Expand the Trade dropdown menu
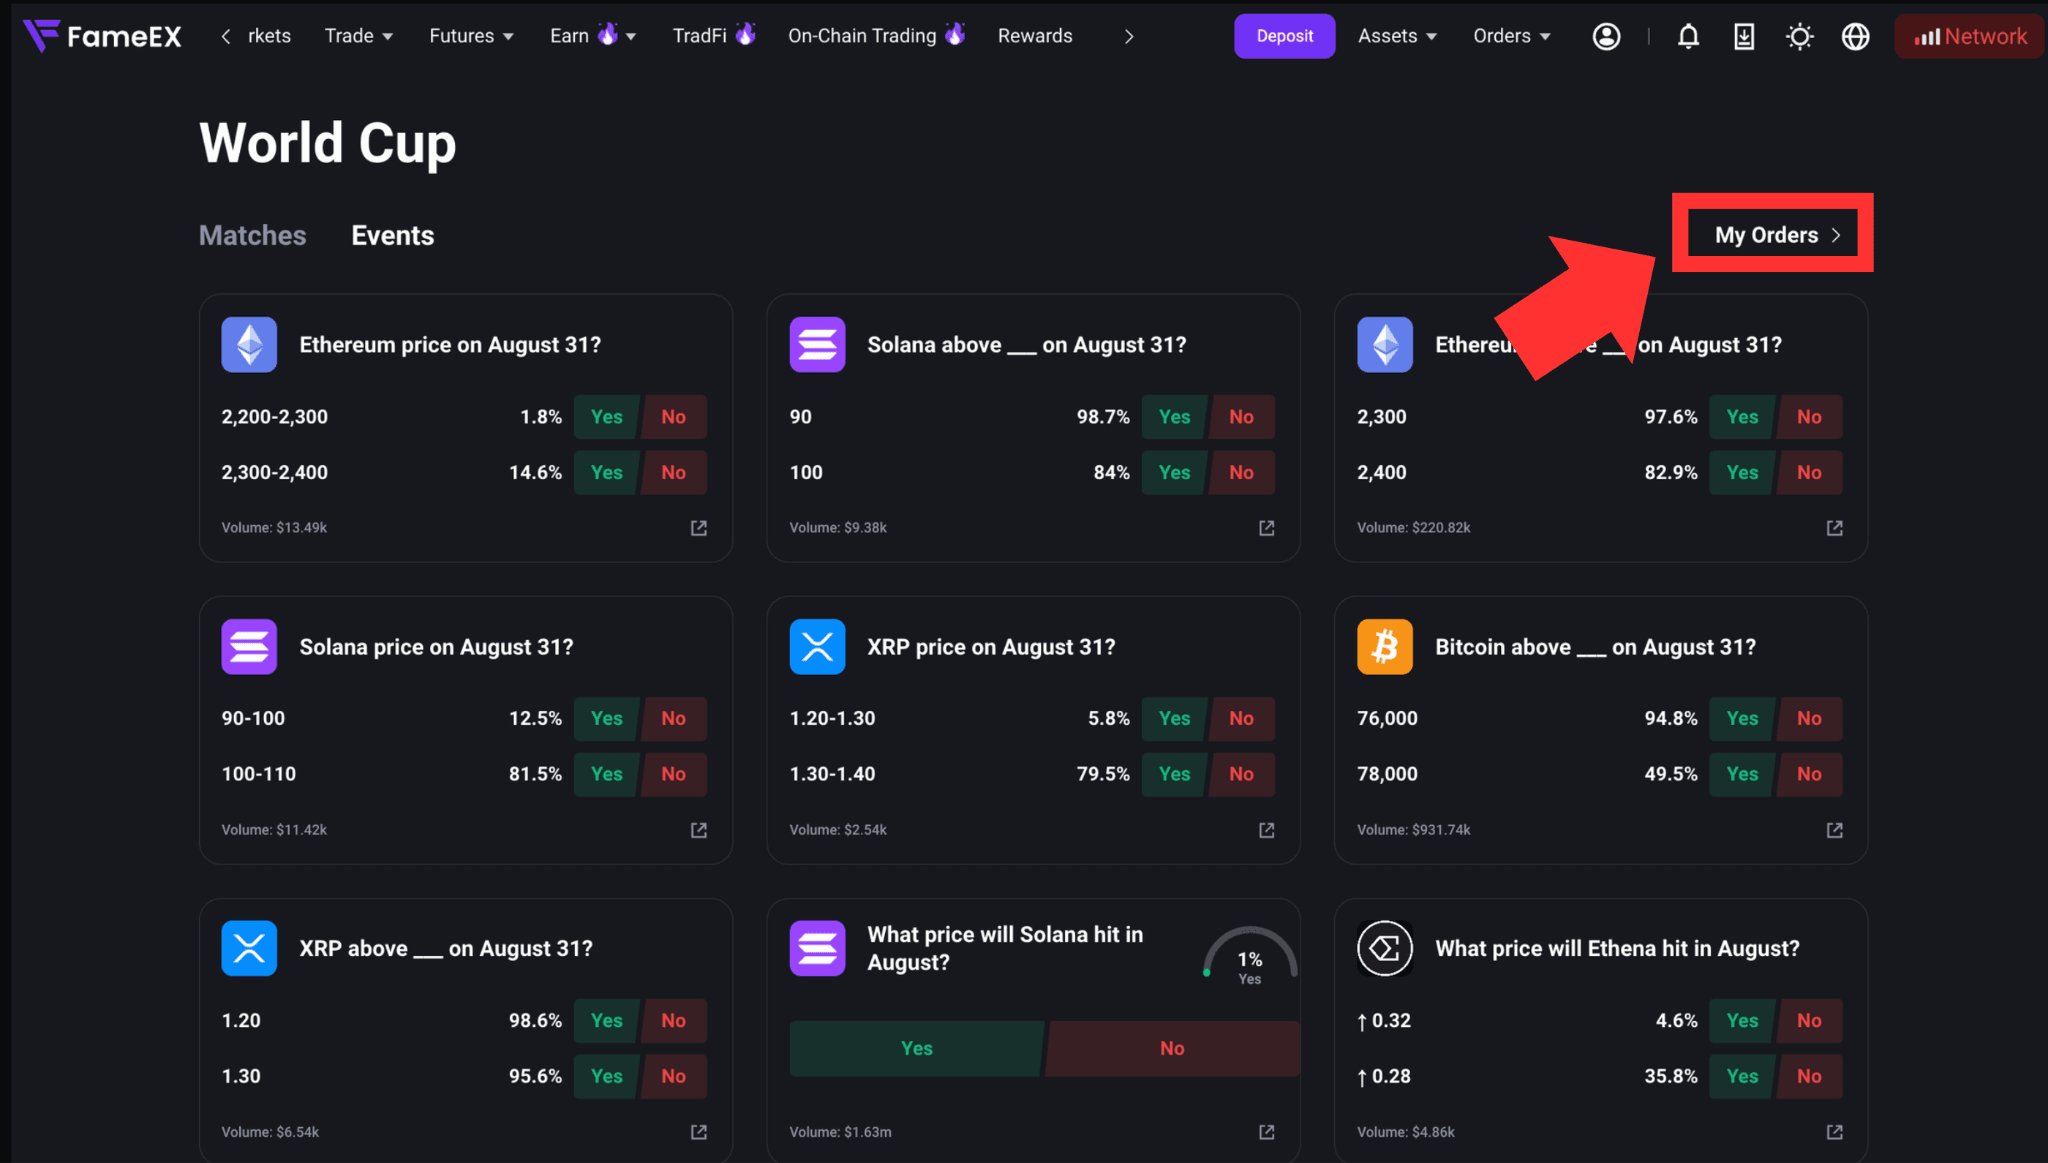Image resolution: width=2048 pixels, height=1163 pixels. [359, 36]
